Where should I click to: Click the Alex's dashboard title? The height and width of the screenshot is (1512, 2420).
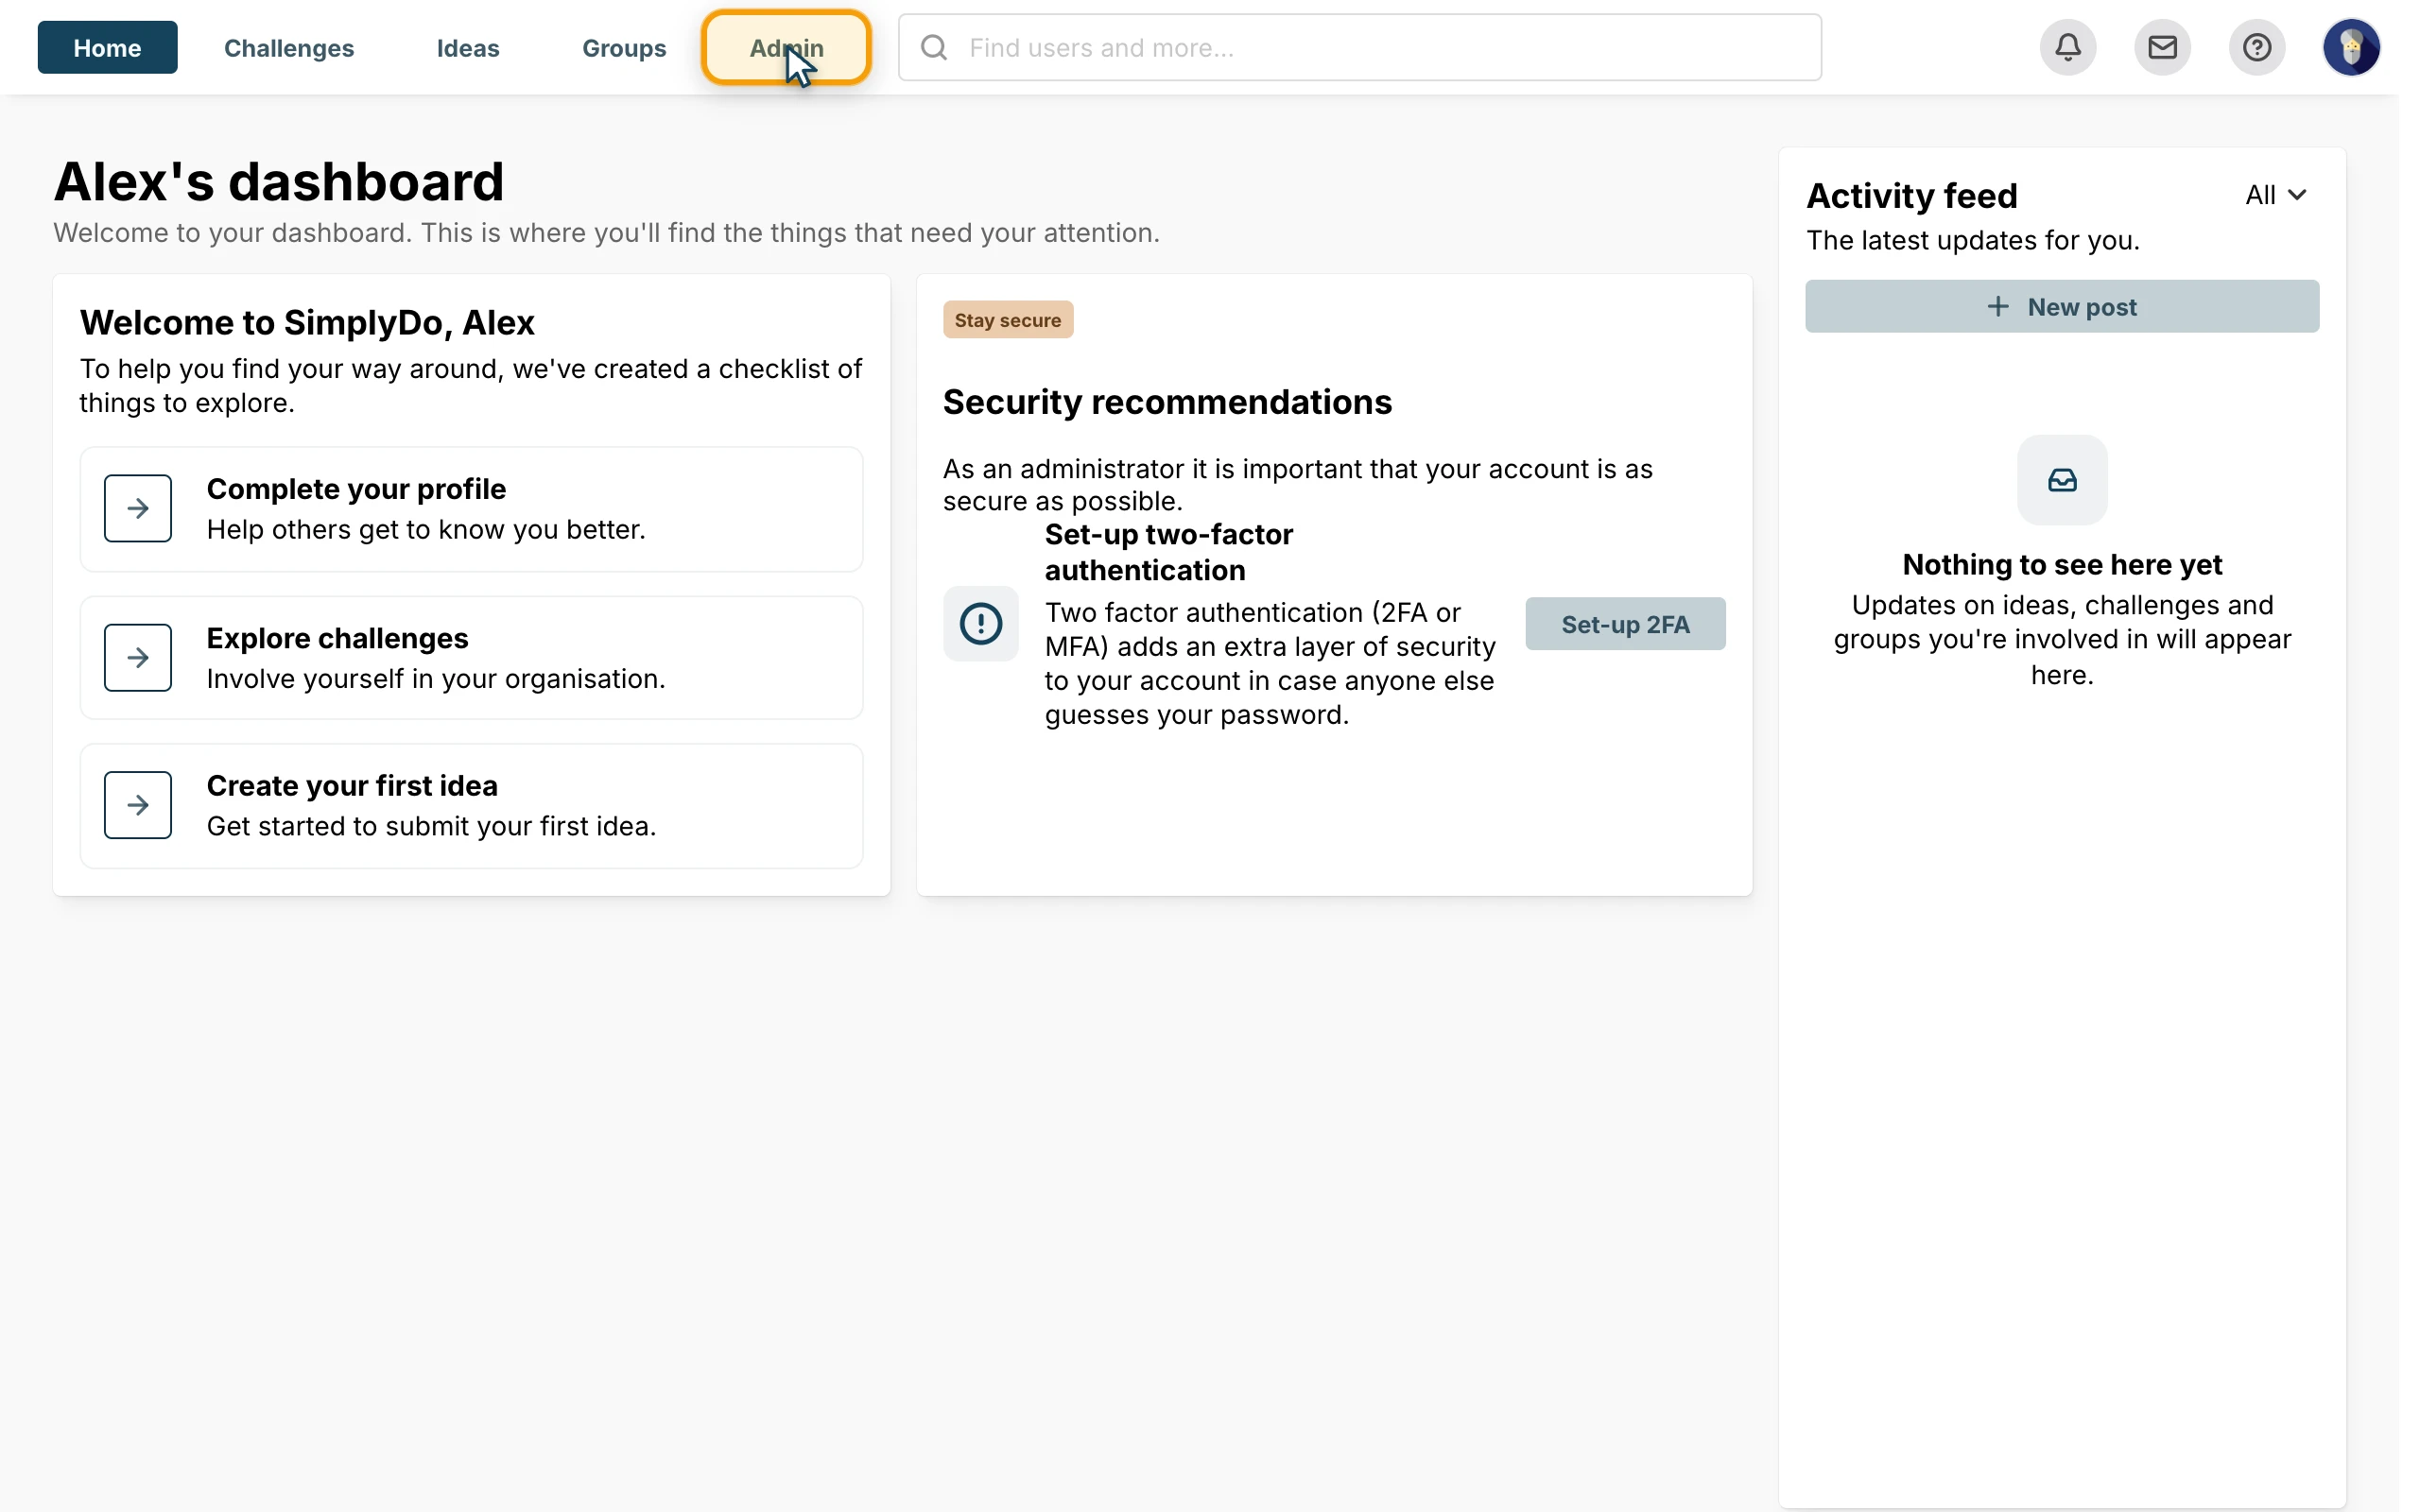[279, 182]
